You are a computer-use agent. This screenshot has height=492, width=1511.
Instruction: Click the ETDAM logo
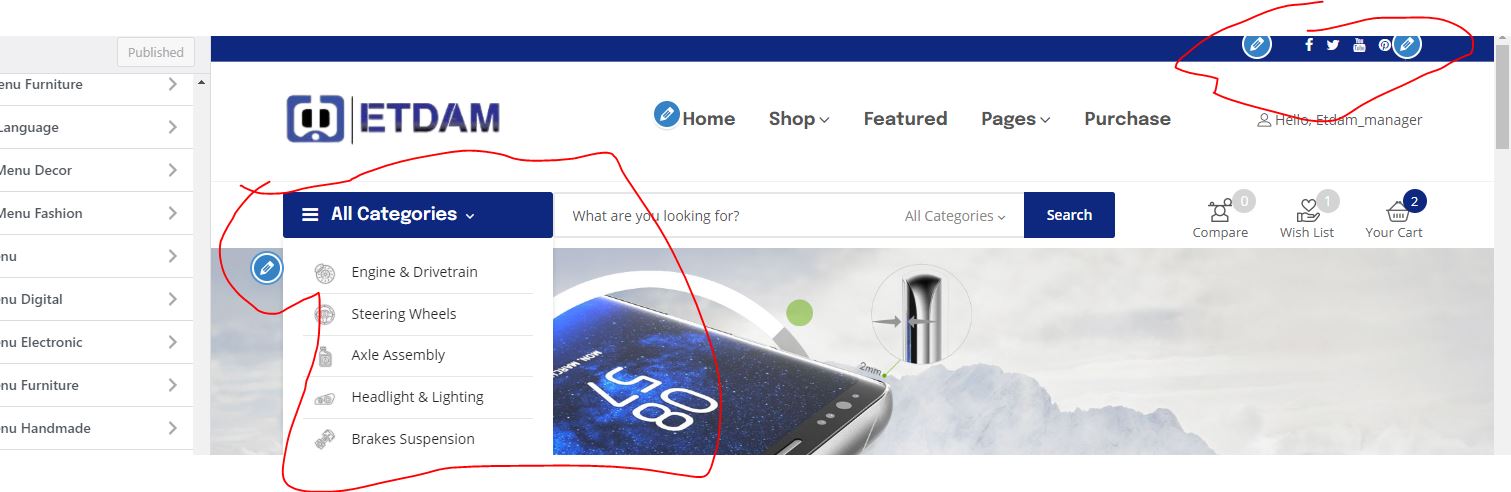[393, 119]
